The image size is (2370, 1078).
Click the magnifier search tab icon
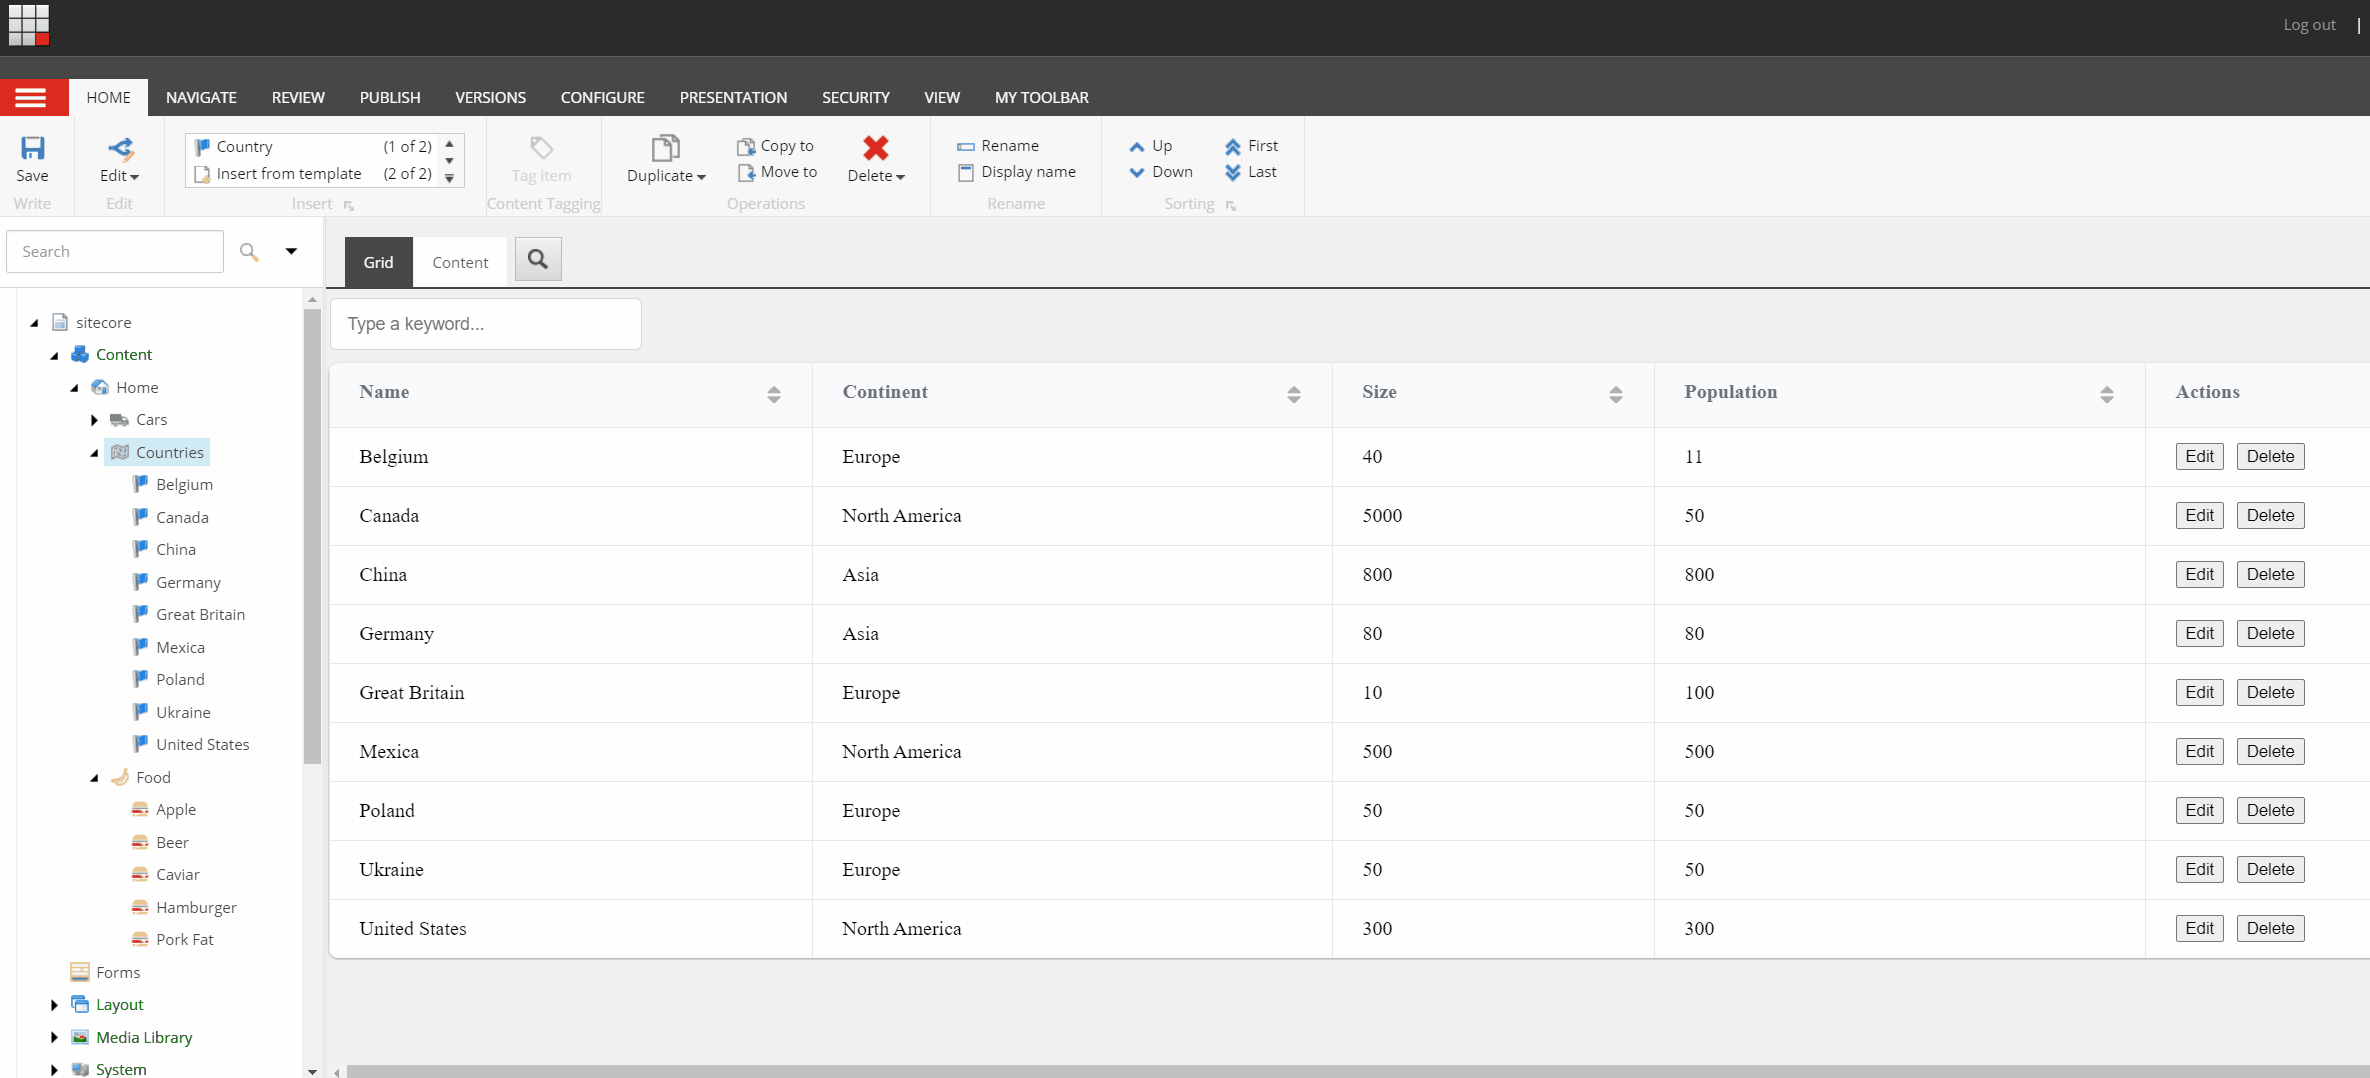[538, 260]
